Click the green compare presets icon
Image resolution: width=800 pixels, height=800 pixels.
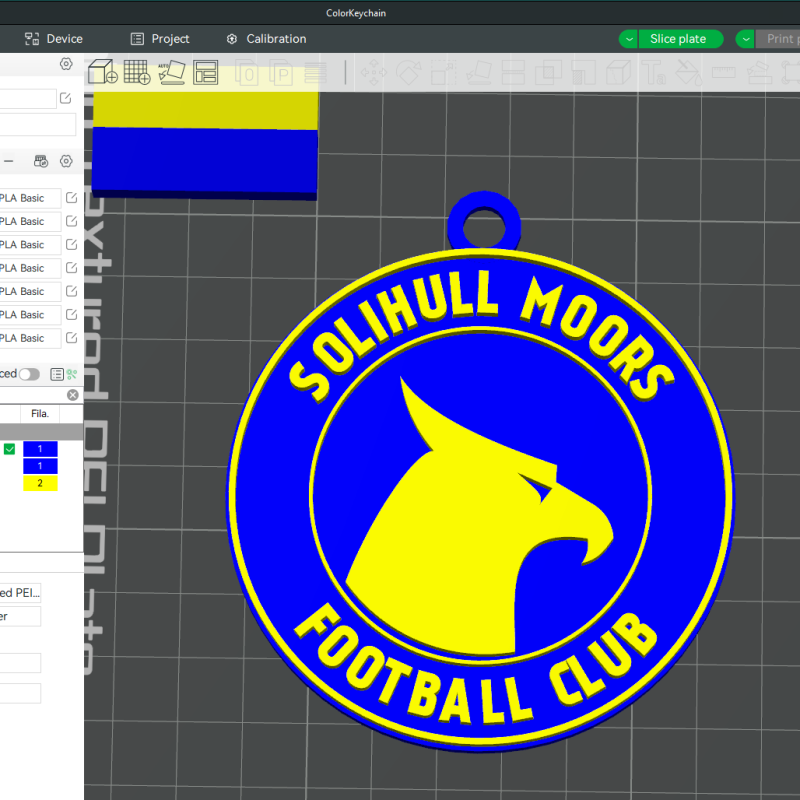pyautogui.click(x=71, y=374)
